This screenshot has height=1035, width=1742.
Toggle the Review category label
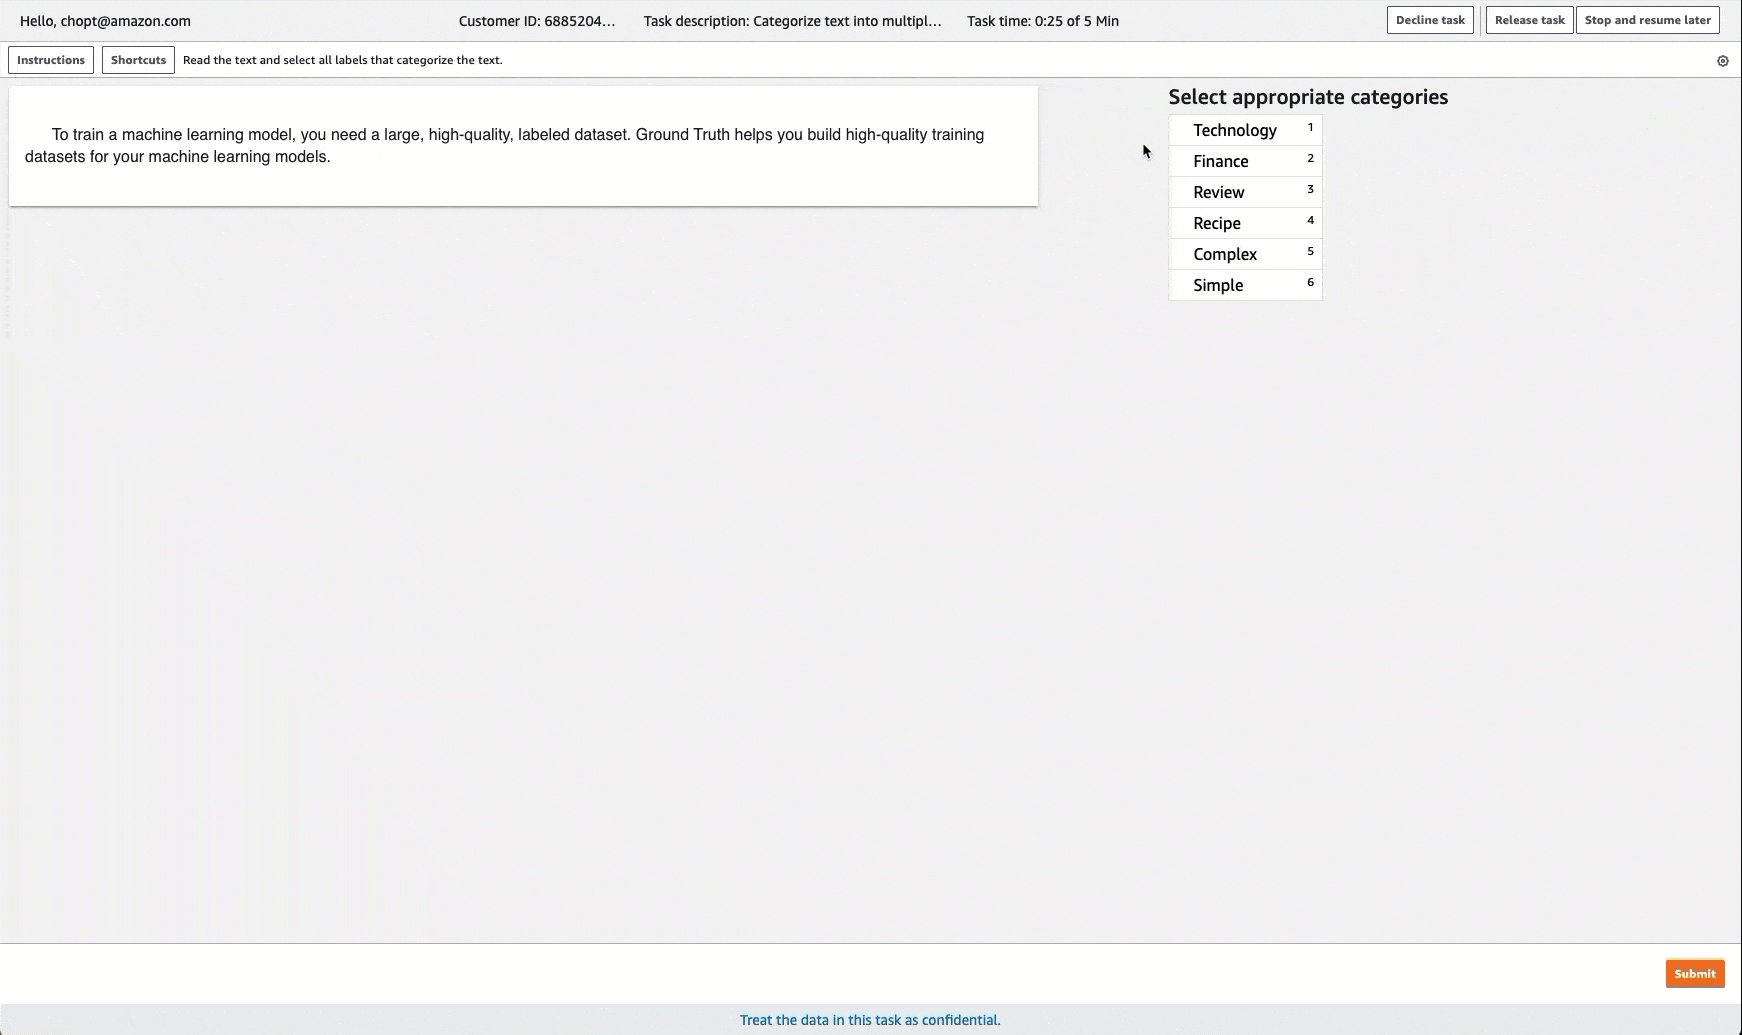pos(1218,192)
